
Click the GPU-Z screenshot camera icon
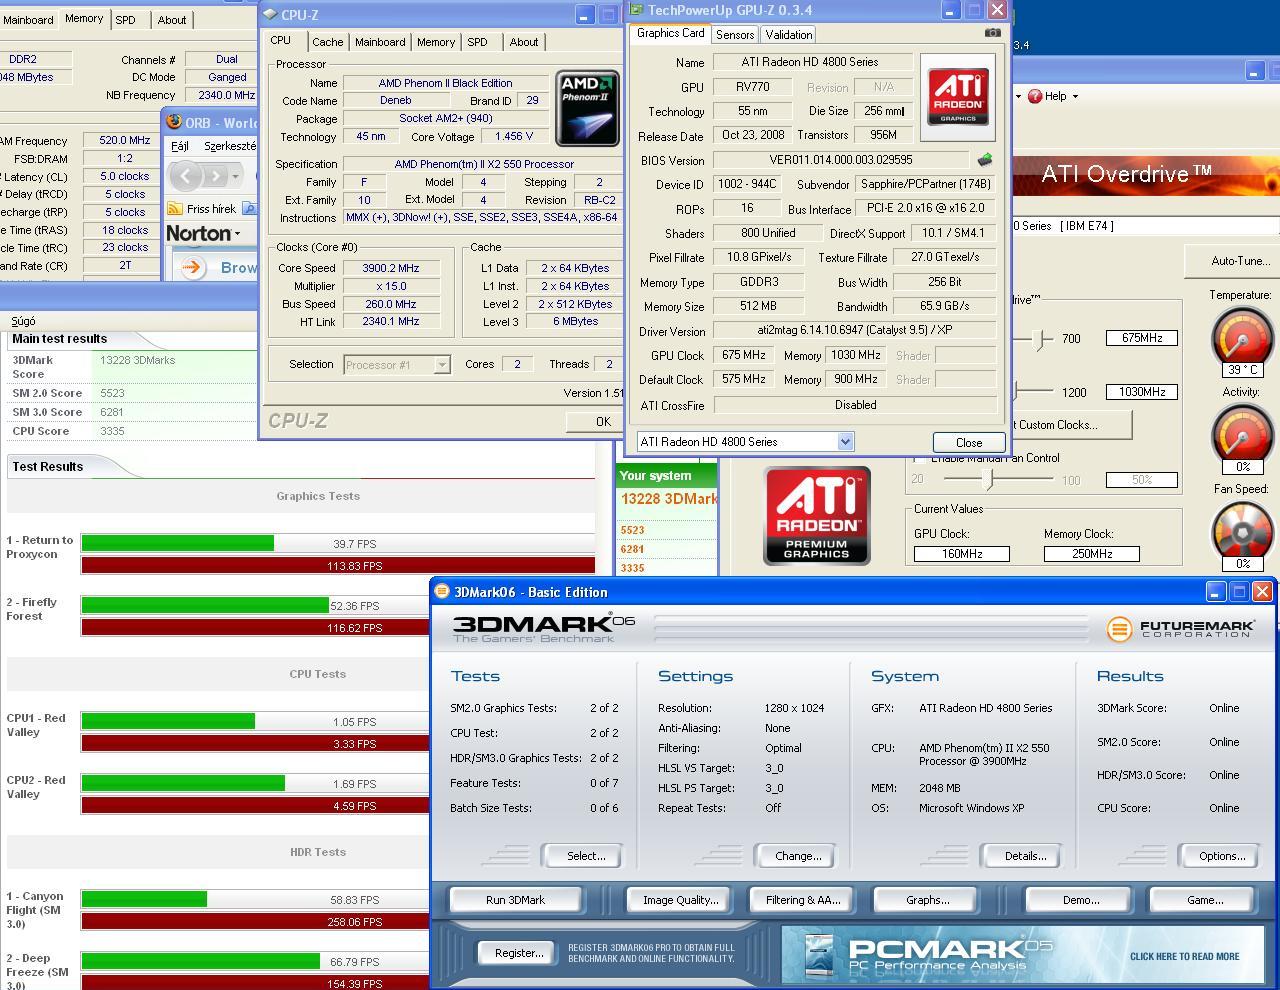coord(992,33)
